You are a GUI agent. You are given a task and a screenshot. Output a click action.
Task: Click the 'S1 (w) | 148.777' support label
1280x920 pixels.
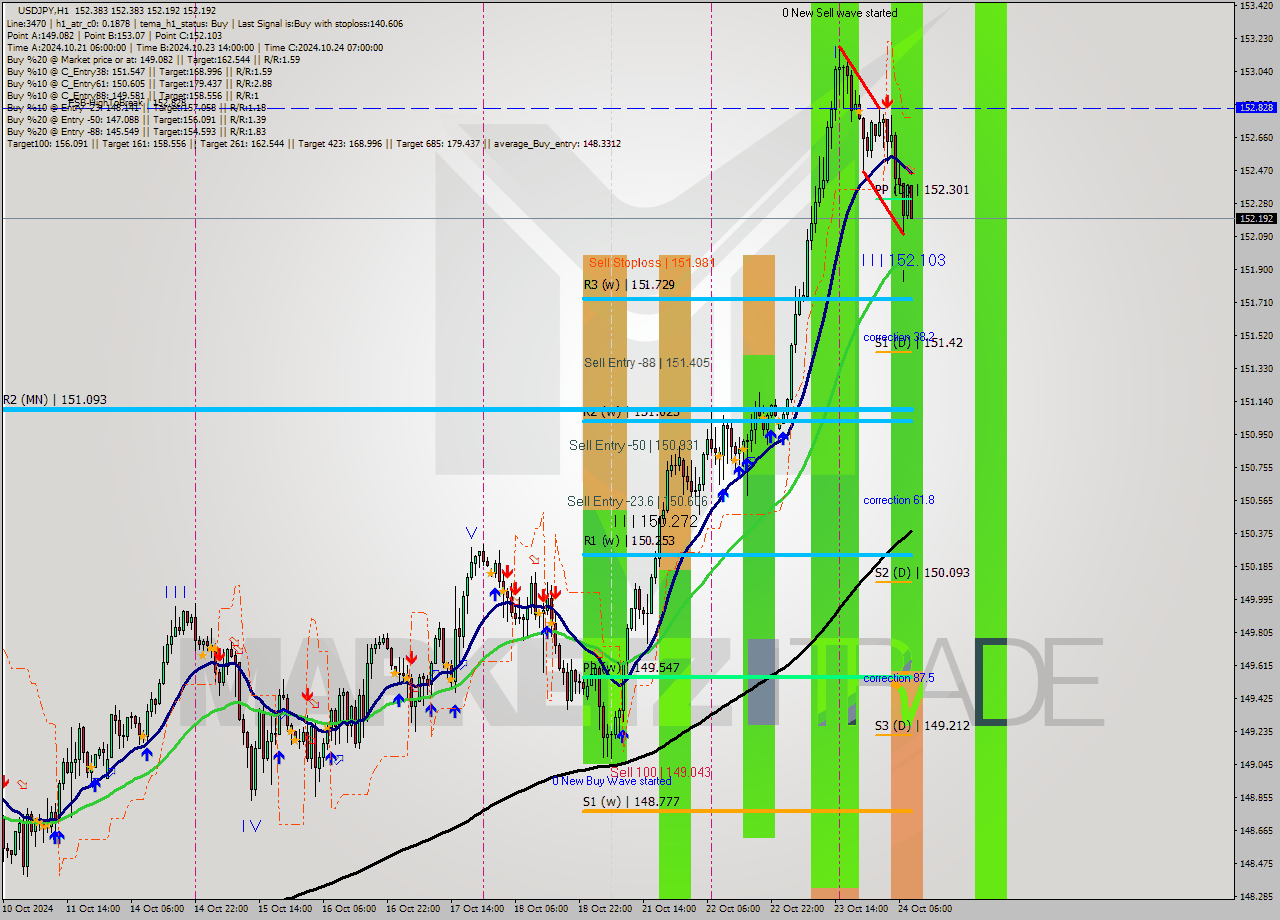click(630, 802)
